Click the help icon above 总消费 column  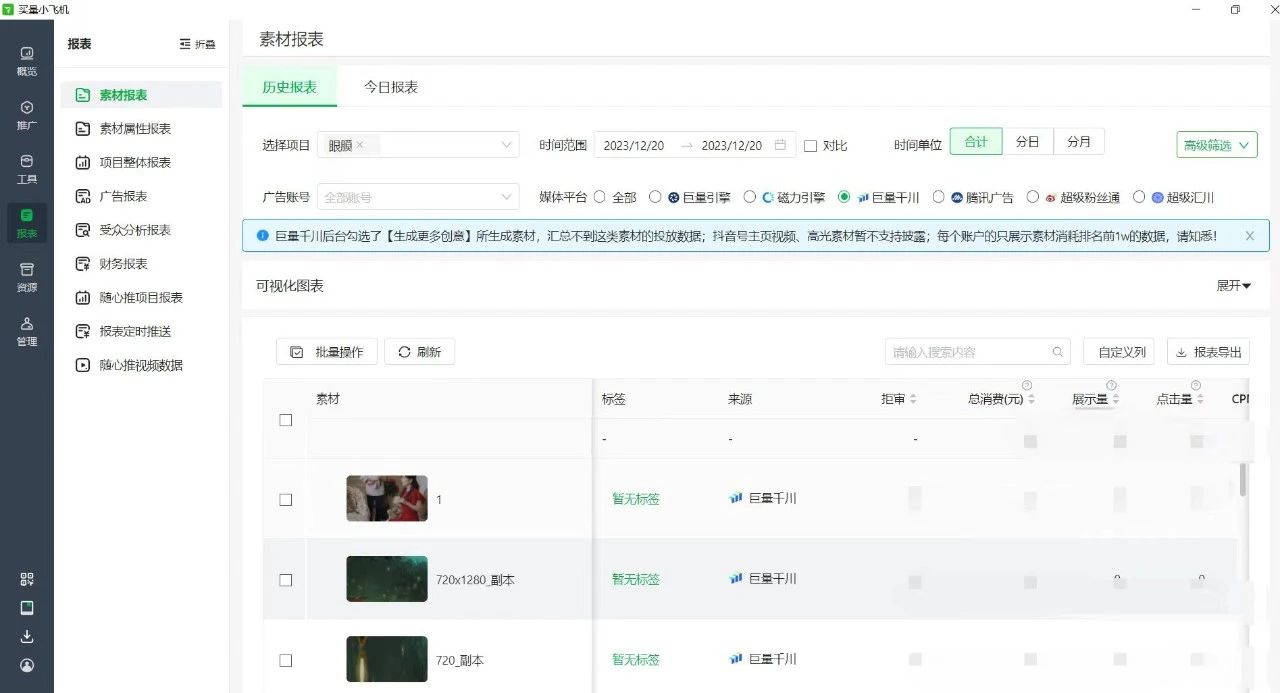point(1027,385)
